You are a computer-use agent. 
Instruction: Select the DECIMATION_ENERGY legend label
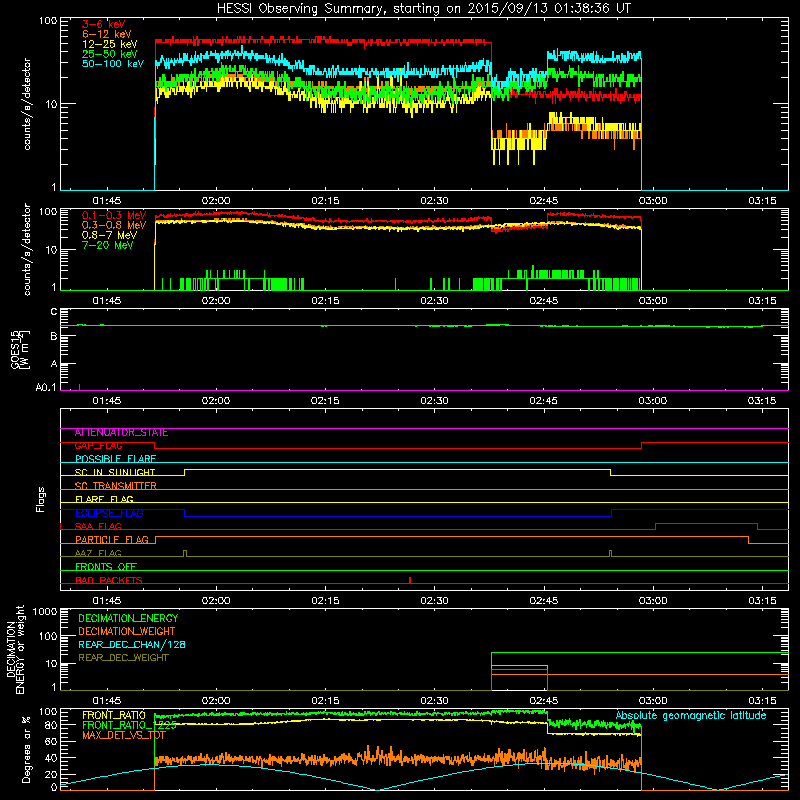point(128,618)
